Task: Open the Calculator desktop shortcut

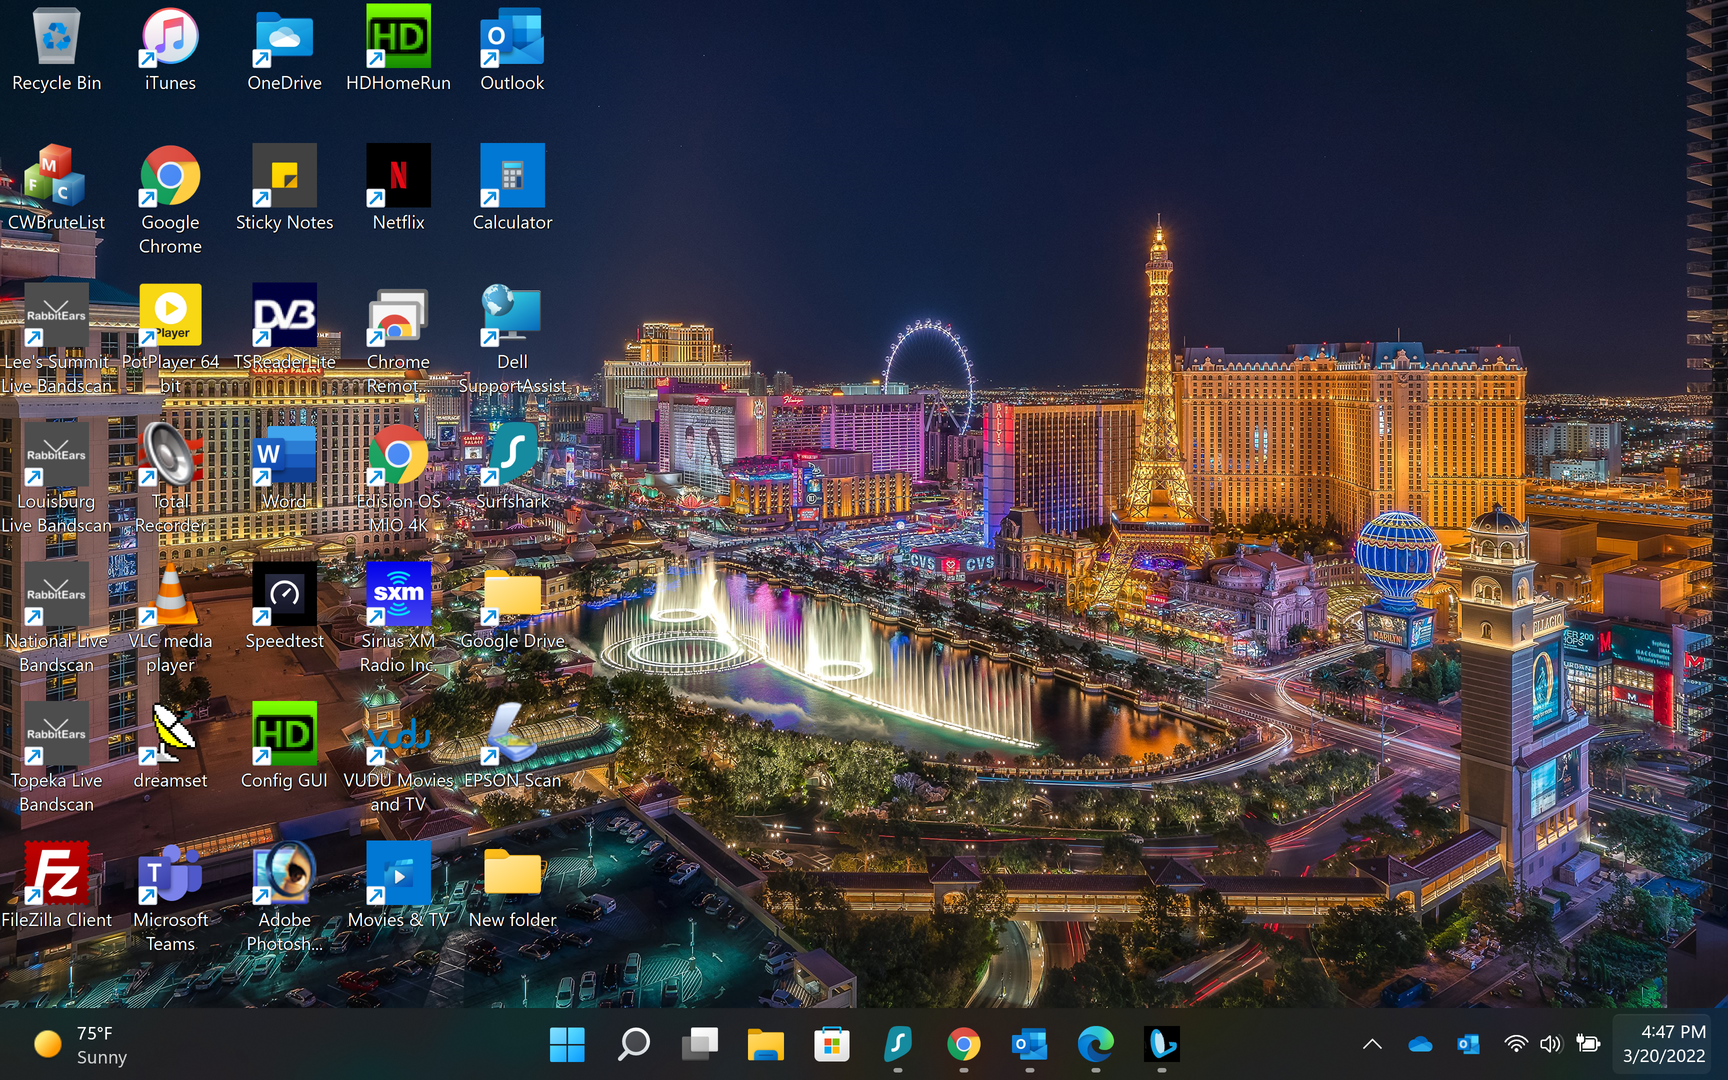Action: point(512,189)
